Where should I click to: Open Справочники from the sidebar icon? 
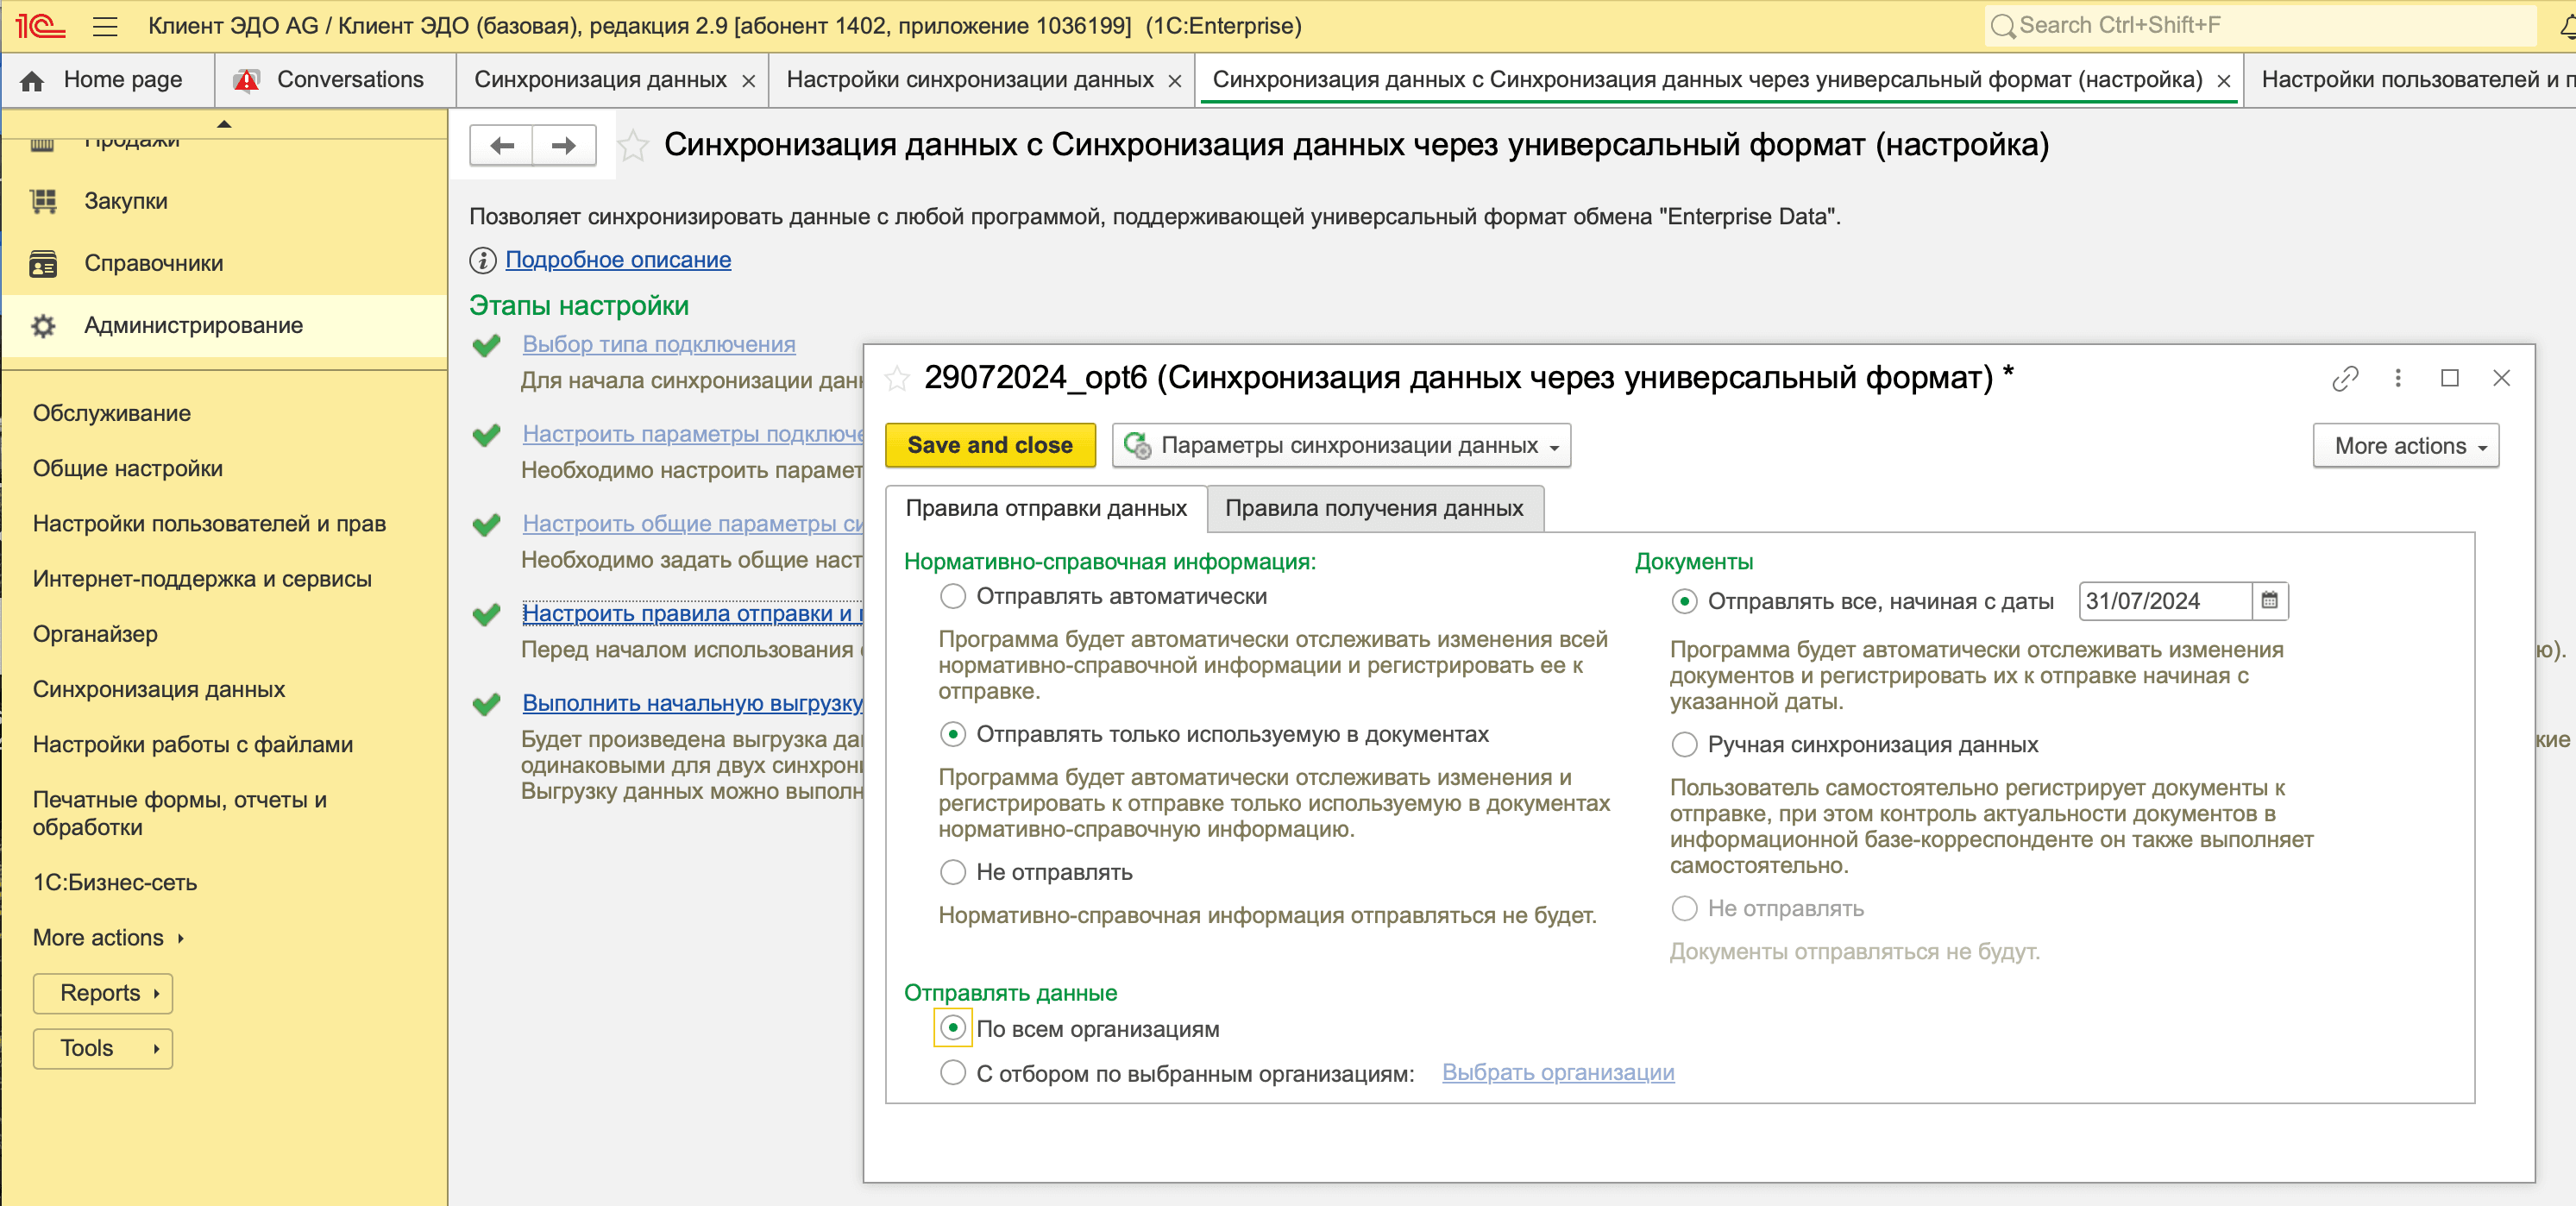[x=44, y=262]
